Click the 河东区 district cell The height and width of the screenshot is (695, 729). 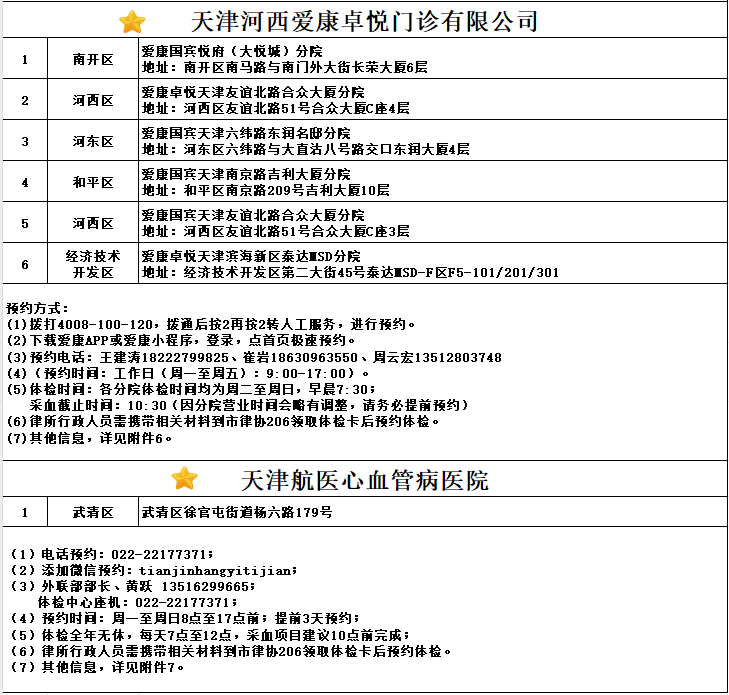(93, 141)
